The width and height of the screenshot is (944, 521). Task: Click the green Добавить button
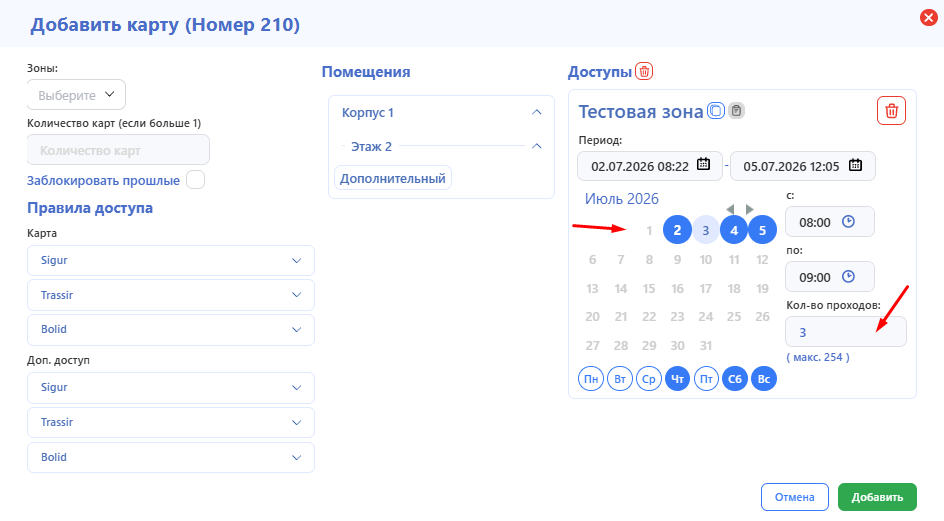877,497
